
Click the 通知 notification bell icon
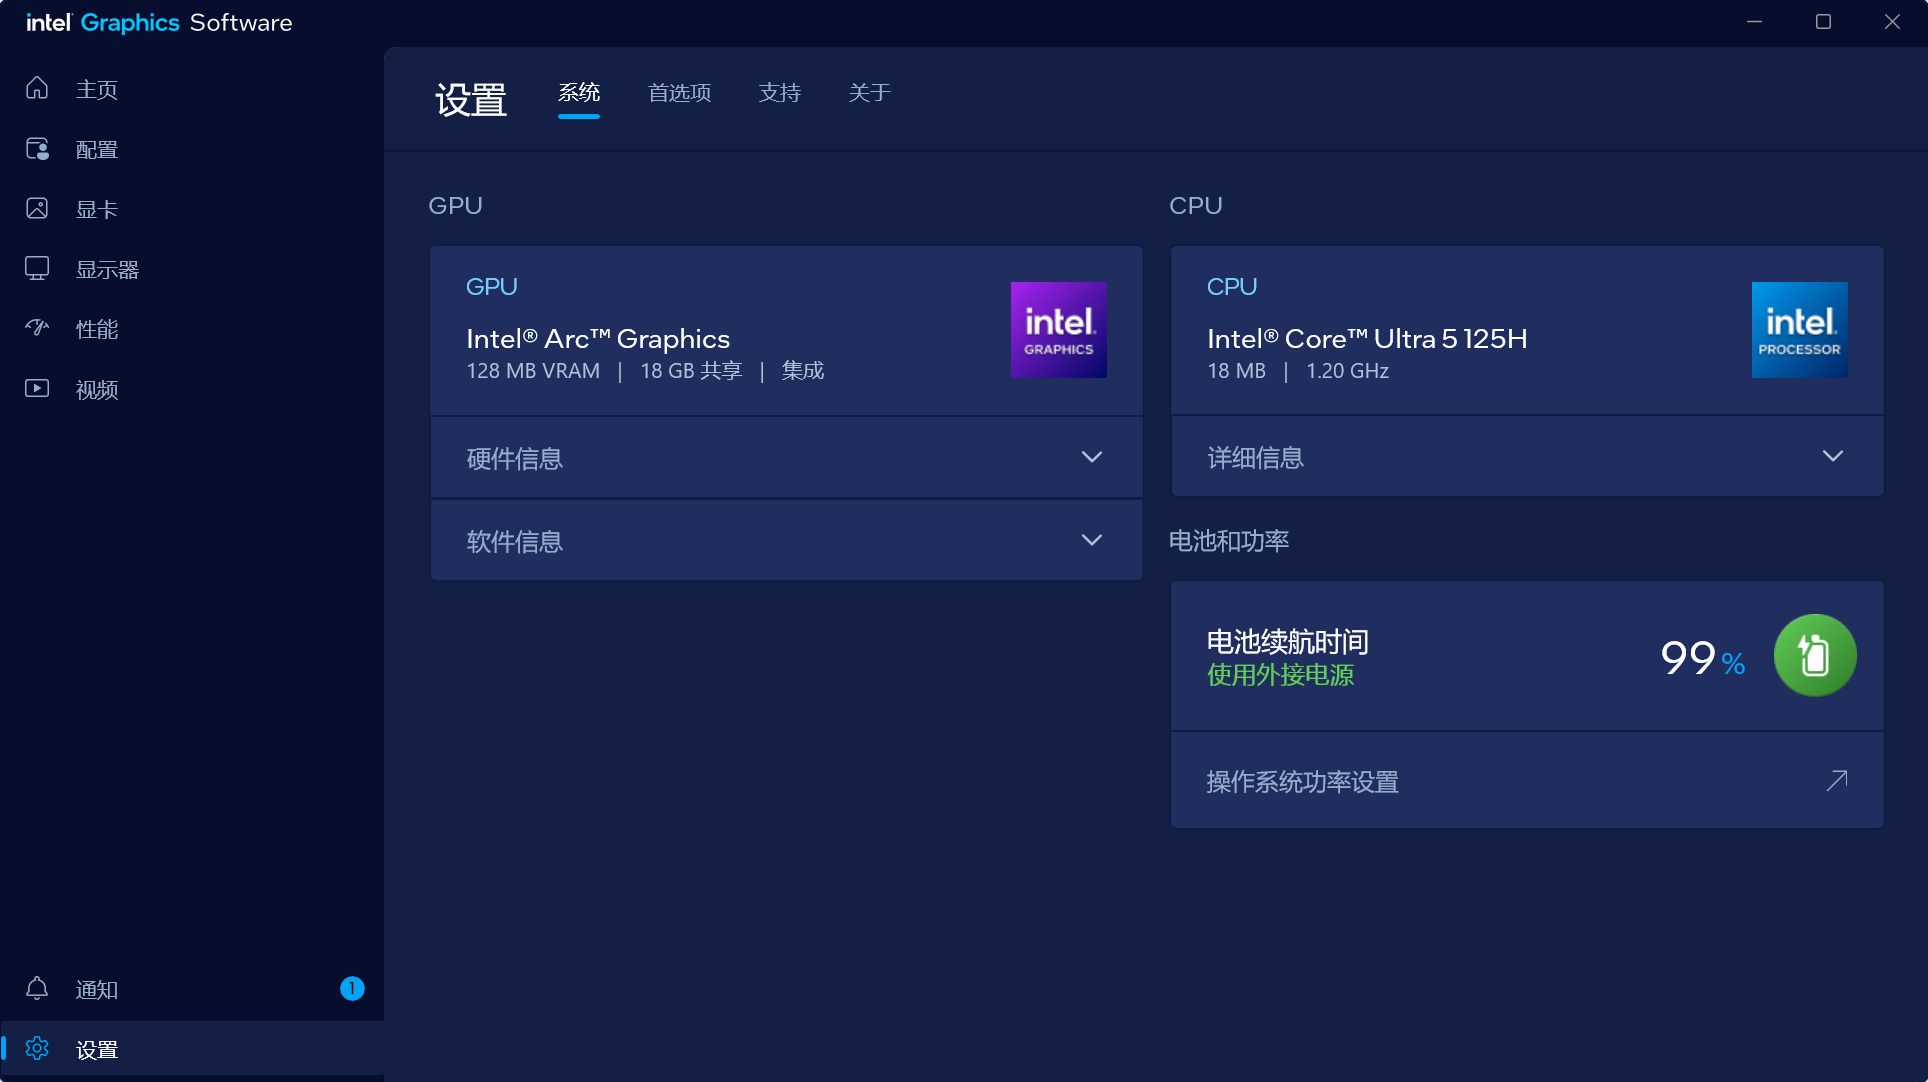click(x=37, y=989)
